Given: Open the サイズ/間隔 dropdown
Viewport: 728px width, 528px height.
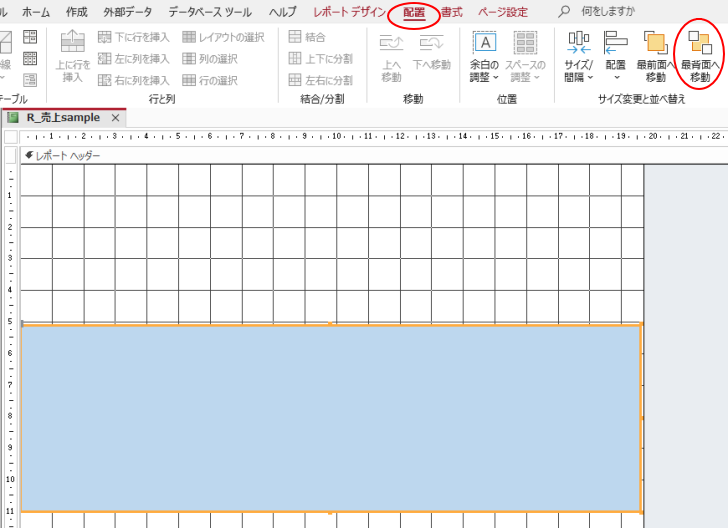Looking at the screenshot, I should click(578, 57).
